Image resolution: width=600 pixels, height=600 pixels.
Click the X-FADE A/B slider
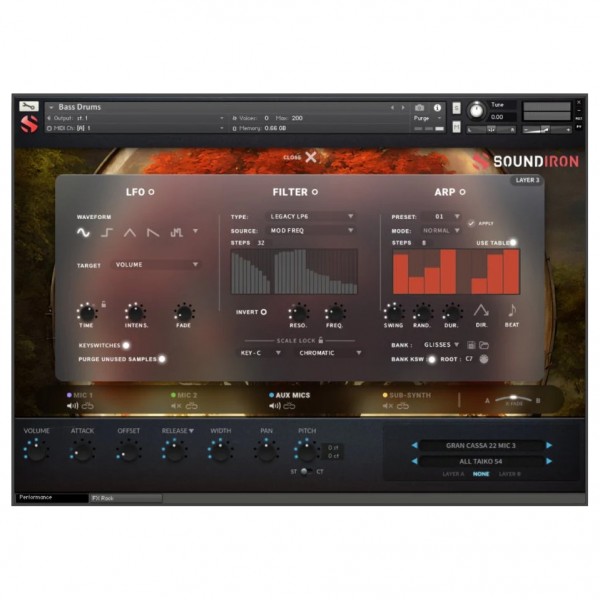[513, 399]
